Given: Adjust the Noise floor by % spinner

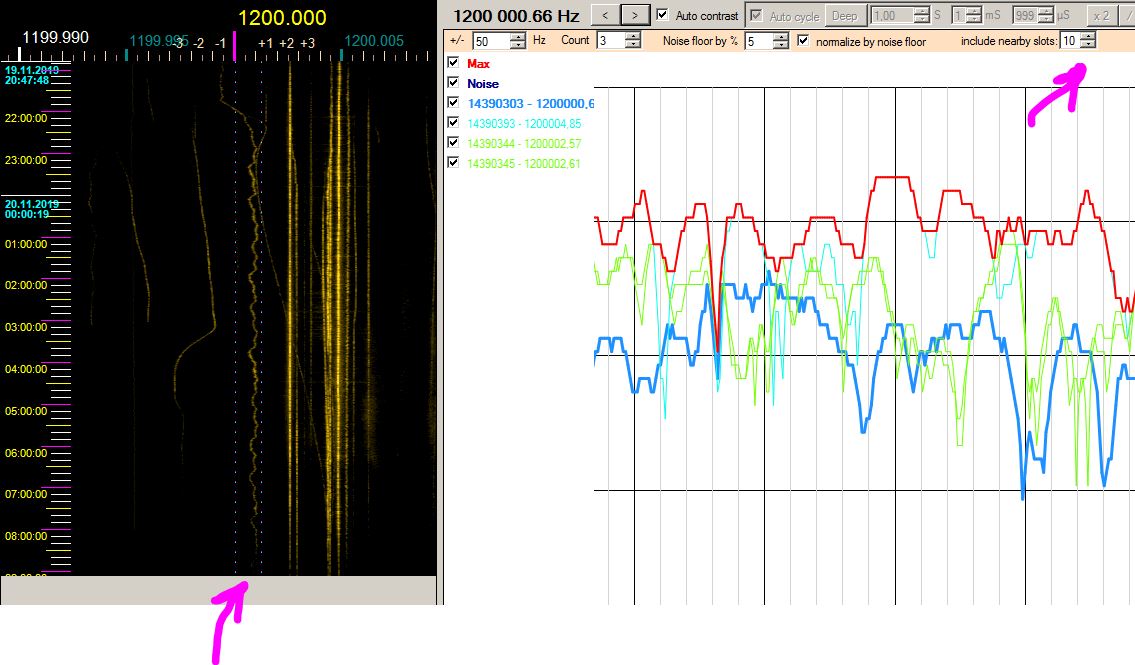Looking at the screenshot, I should (x=781, y=41).
